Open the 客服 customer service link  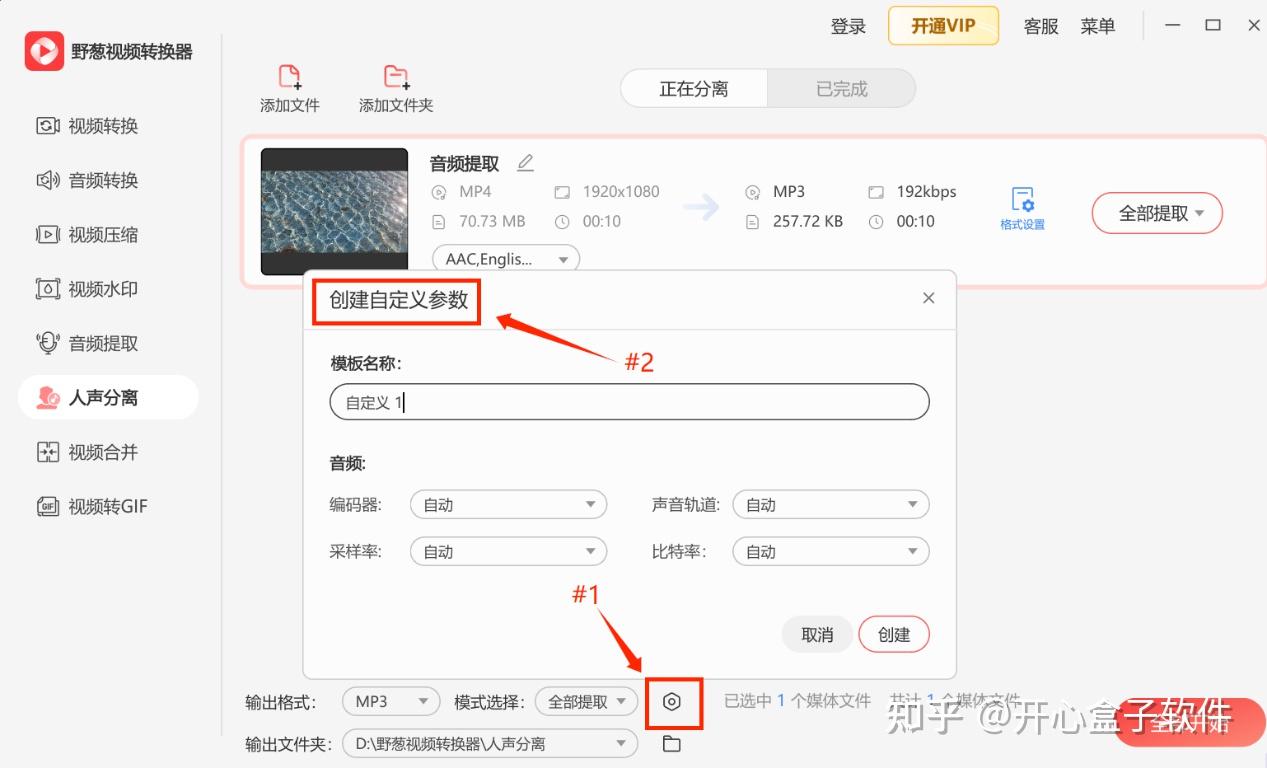point(1041,26)
